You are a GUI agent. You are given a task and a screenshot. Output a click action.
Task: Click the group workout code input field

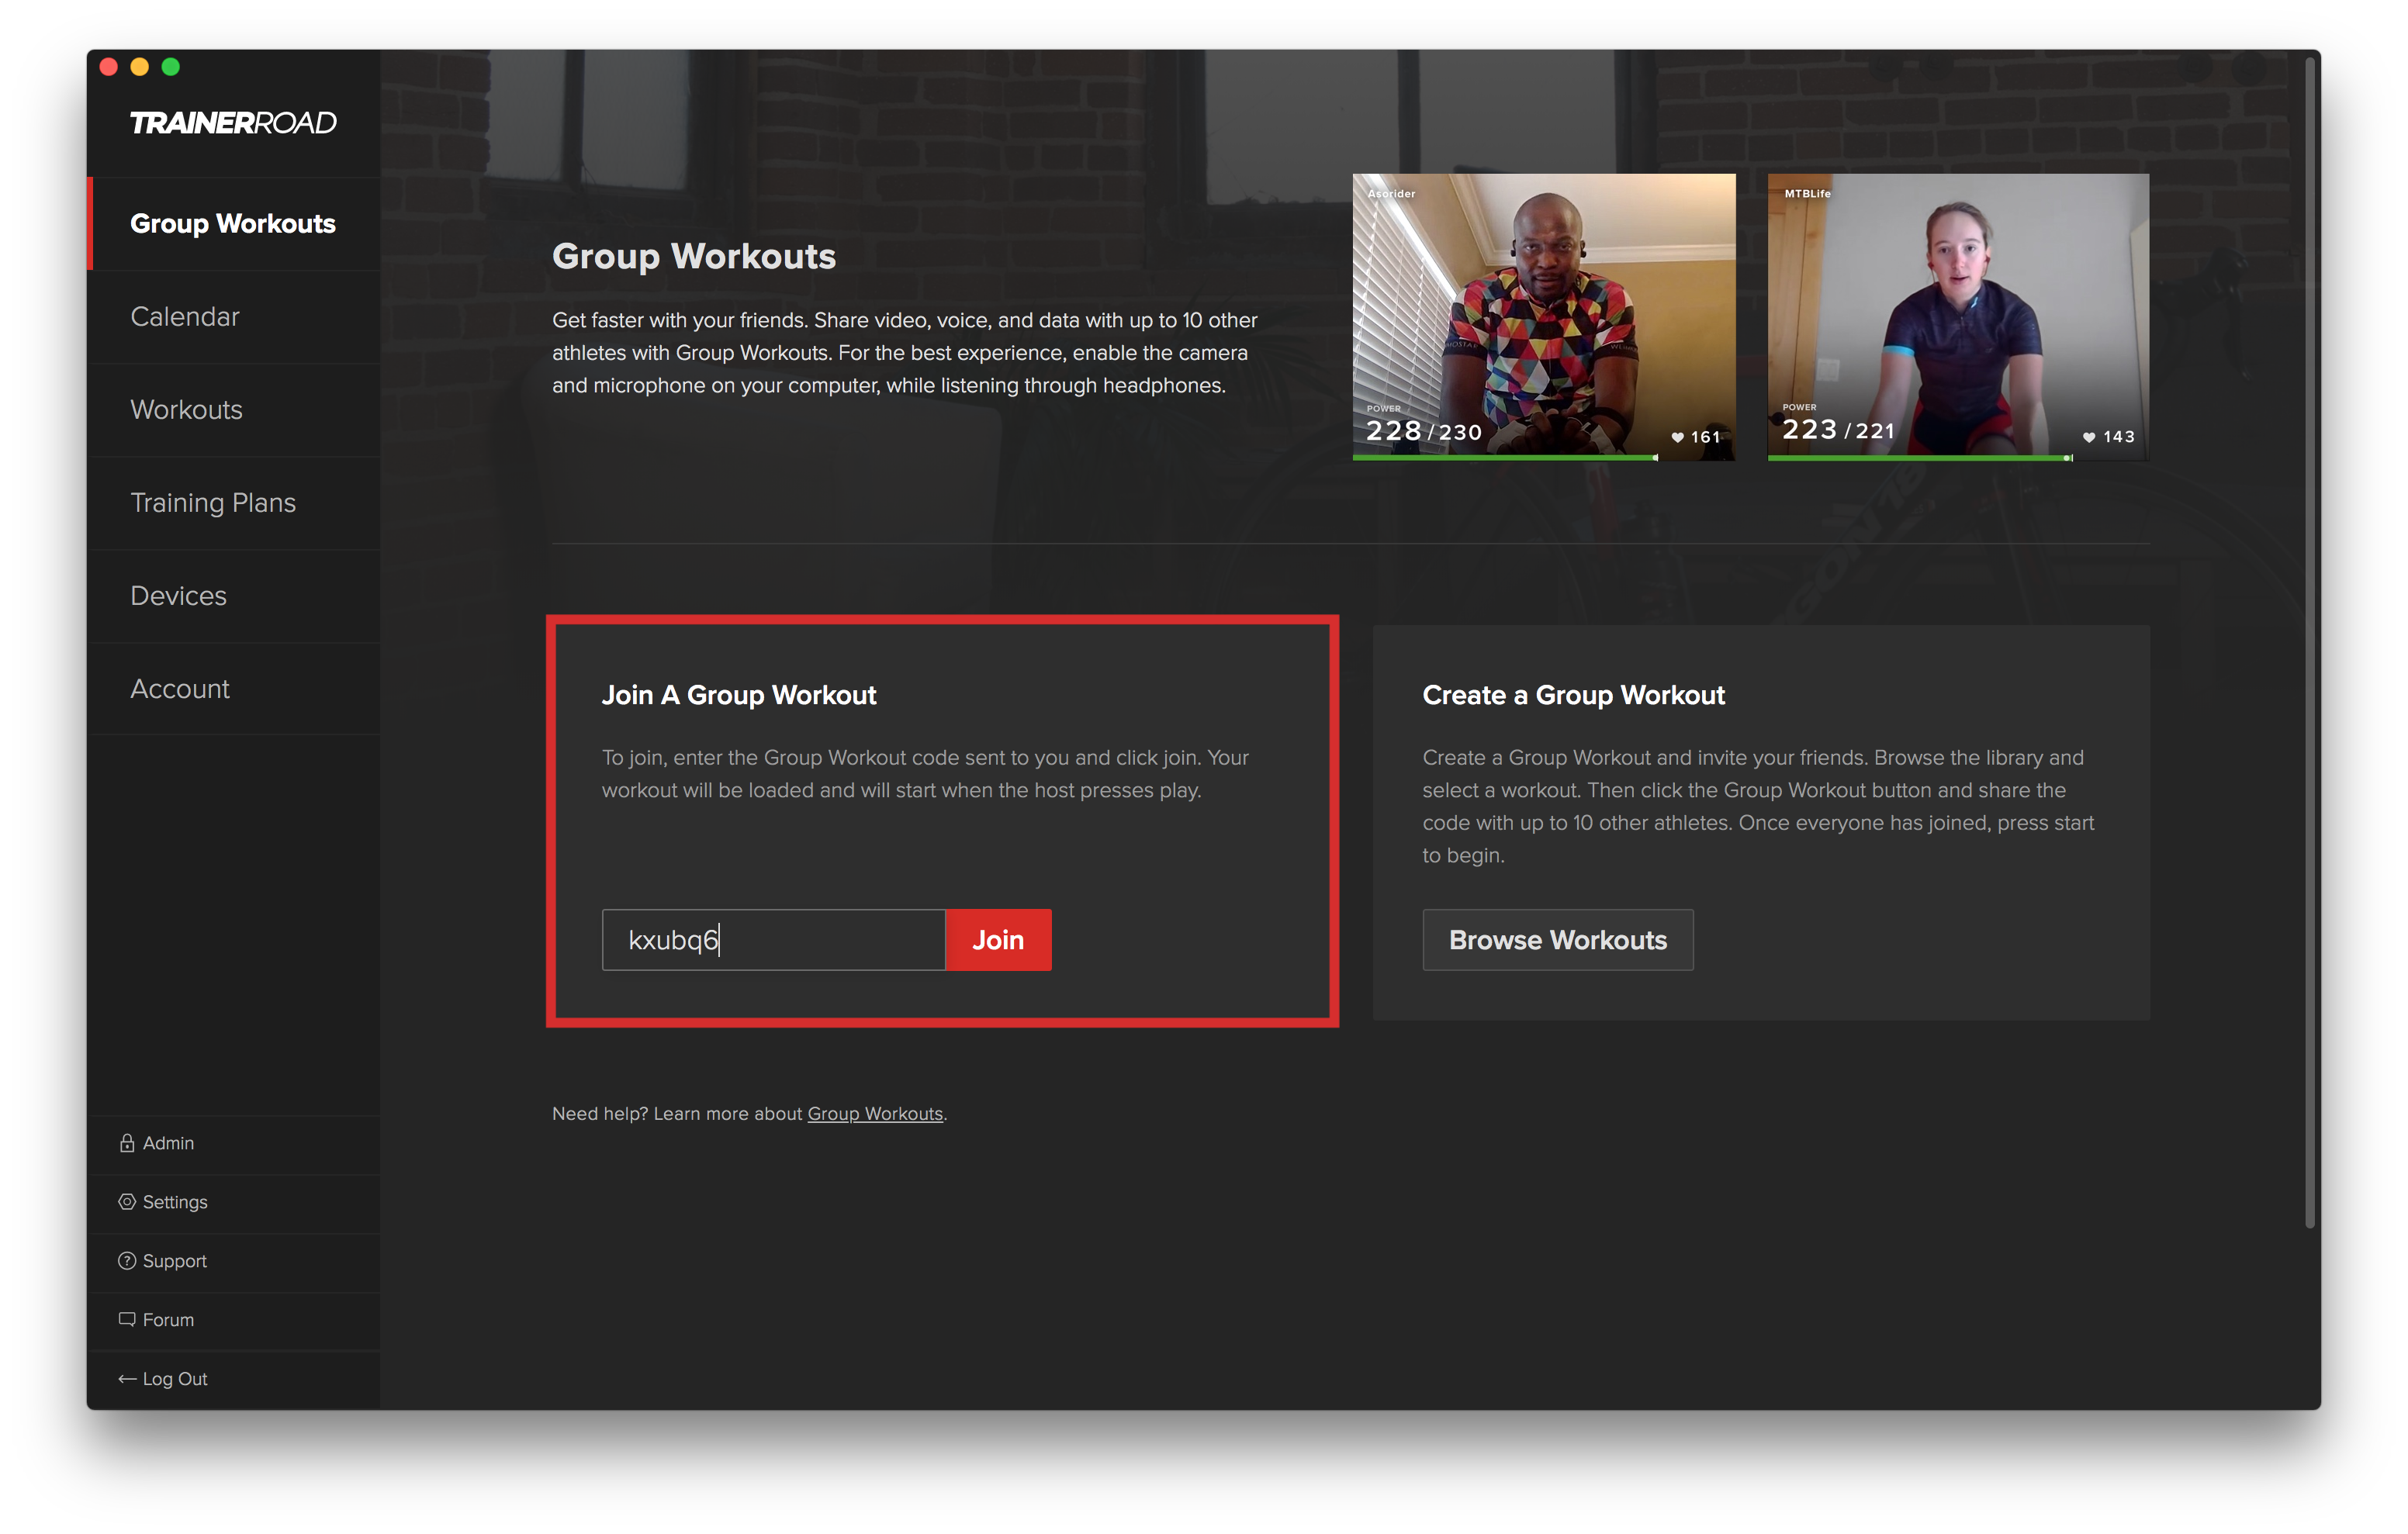point(774,940)
